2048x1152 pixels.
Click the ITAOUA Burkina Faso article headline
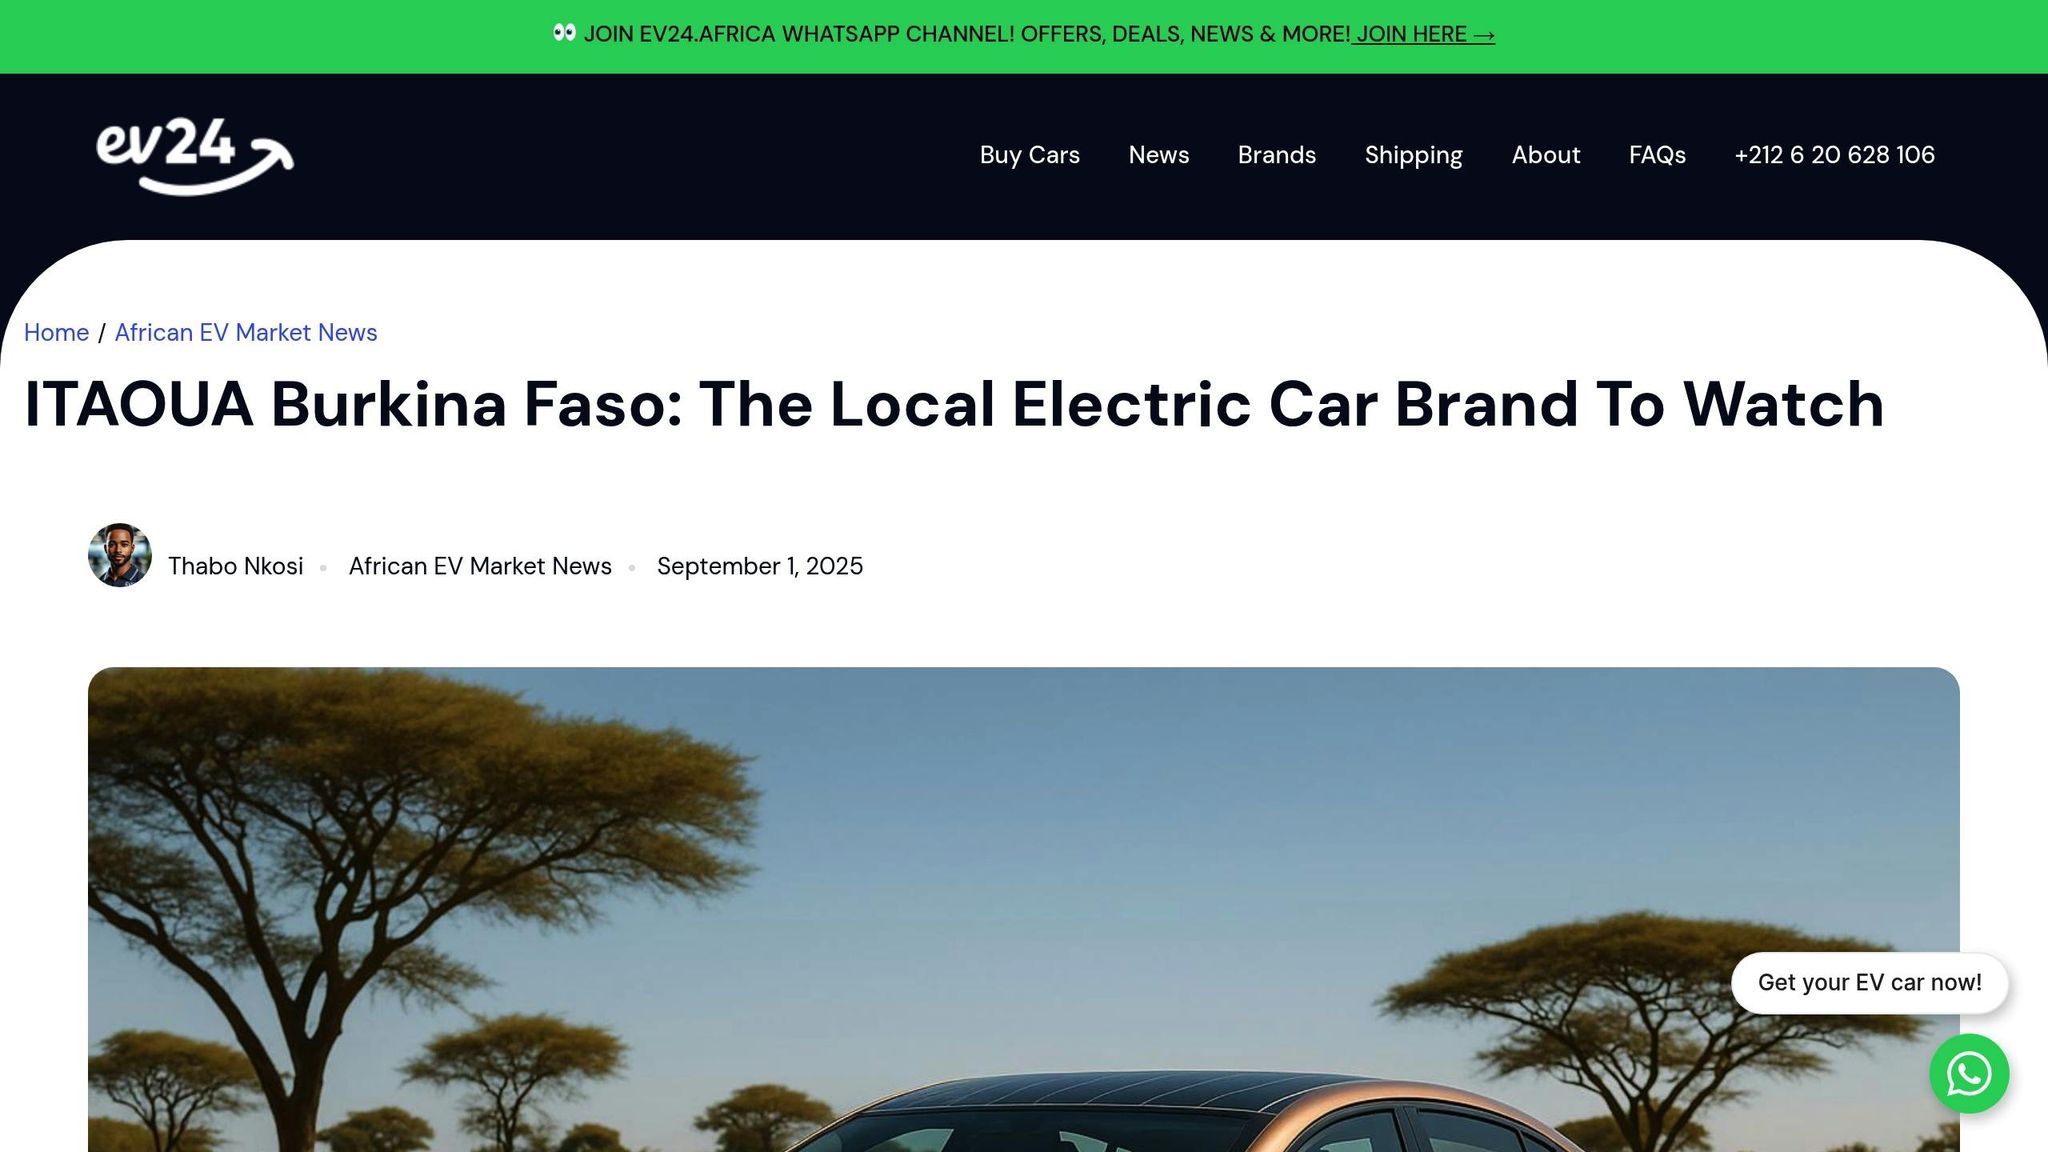(x=954, y=404)
